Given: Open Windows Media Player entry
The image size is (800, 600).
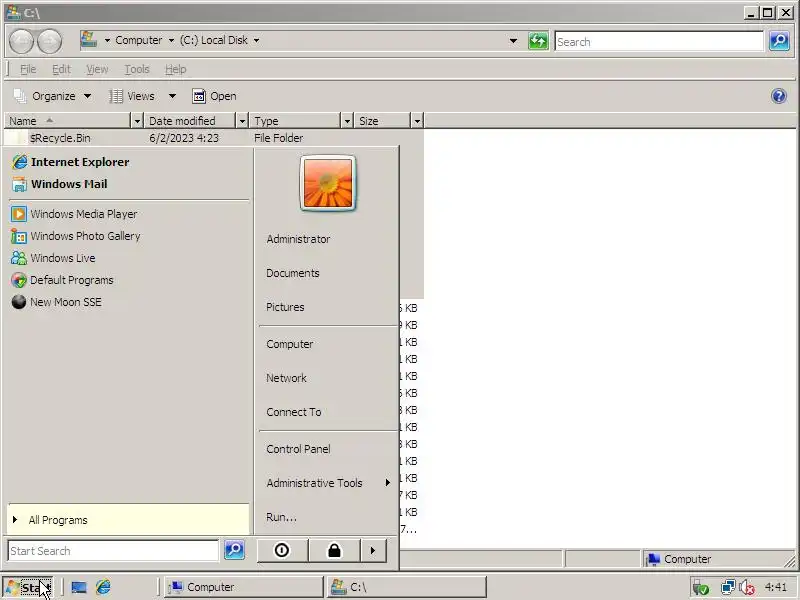Looking at the screenshot, I should 74,214.
